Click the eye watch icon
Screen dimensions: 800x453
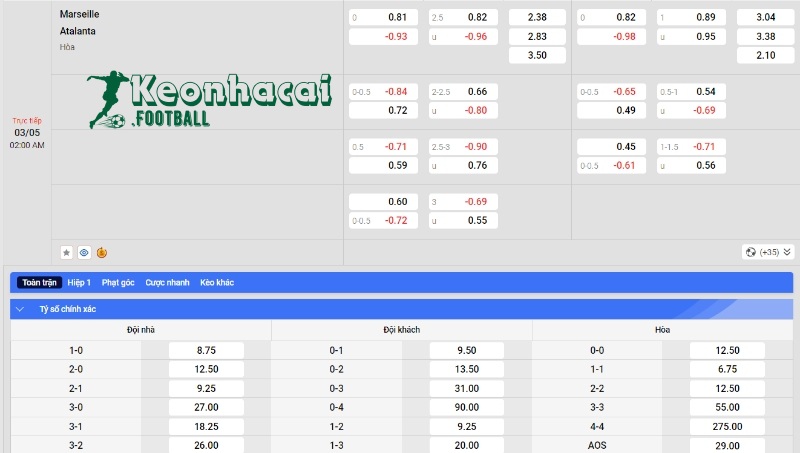pyautogui.click(x=84, y=253)
